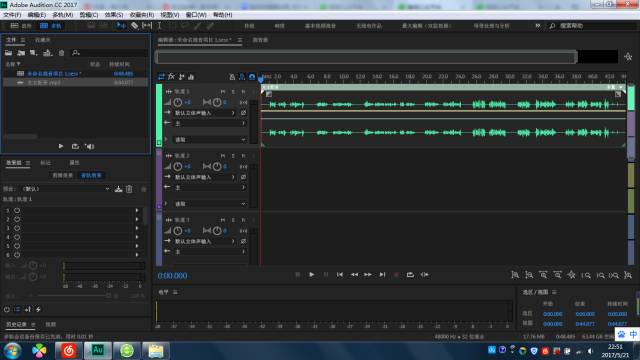This screenshot has width=640, height=360.
Task: Arm Track 1 for record with R
Action: pyautogui.click(x=243, y=92)
